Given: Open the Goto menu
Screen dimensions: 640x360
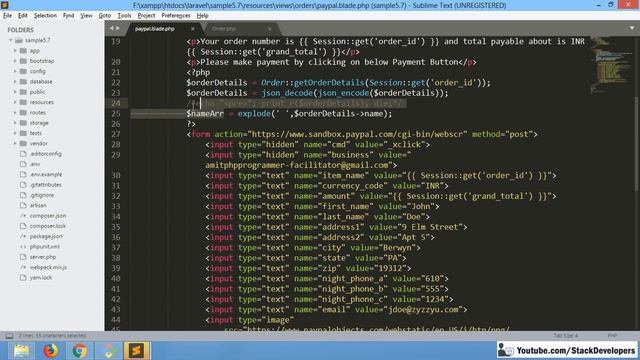Looking at the screenshot, I should [x=105, y=16].
